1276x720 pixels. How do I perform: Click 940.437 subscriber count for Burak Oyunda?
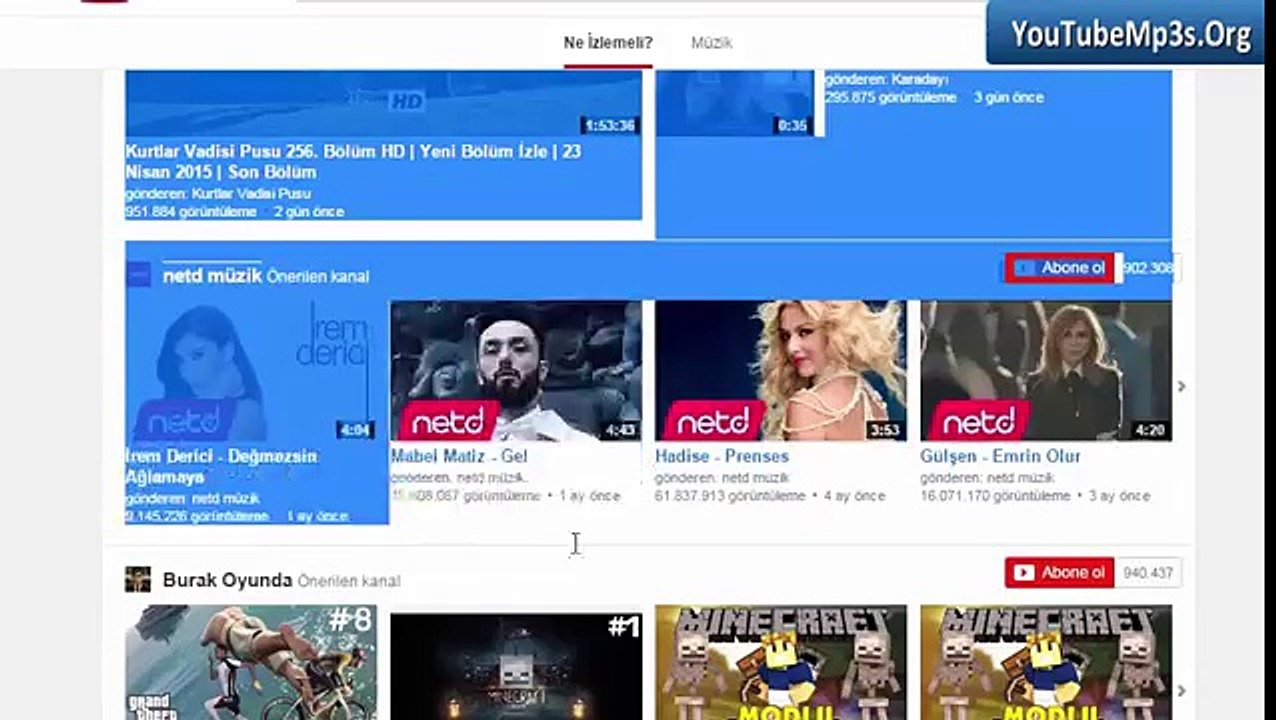[x=1148, y=573]
